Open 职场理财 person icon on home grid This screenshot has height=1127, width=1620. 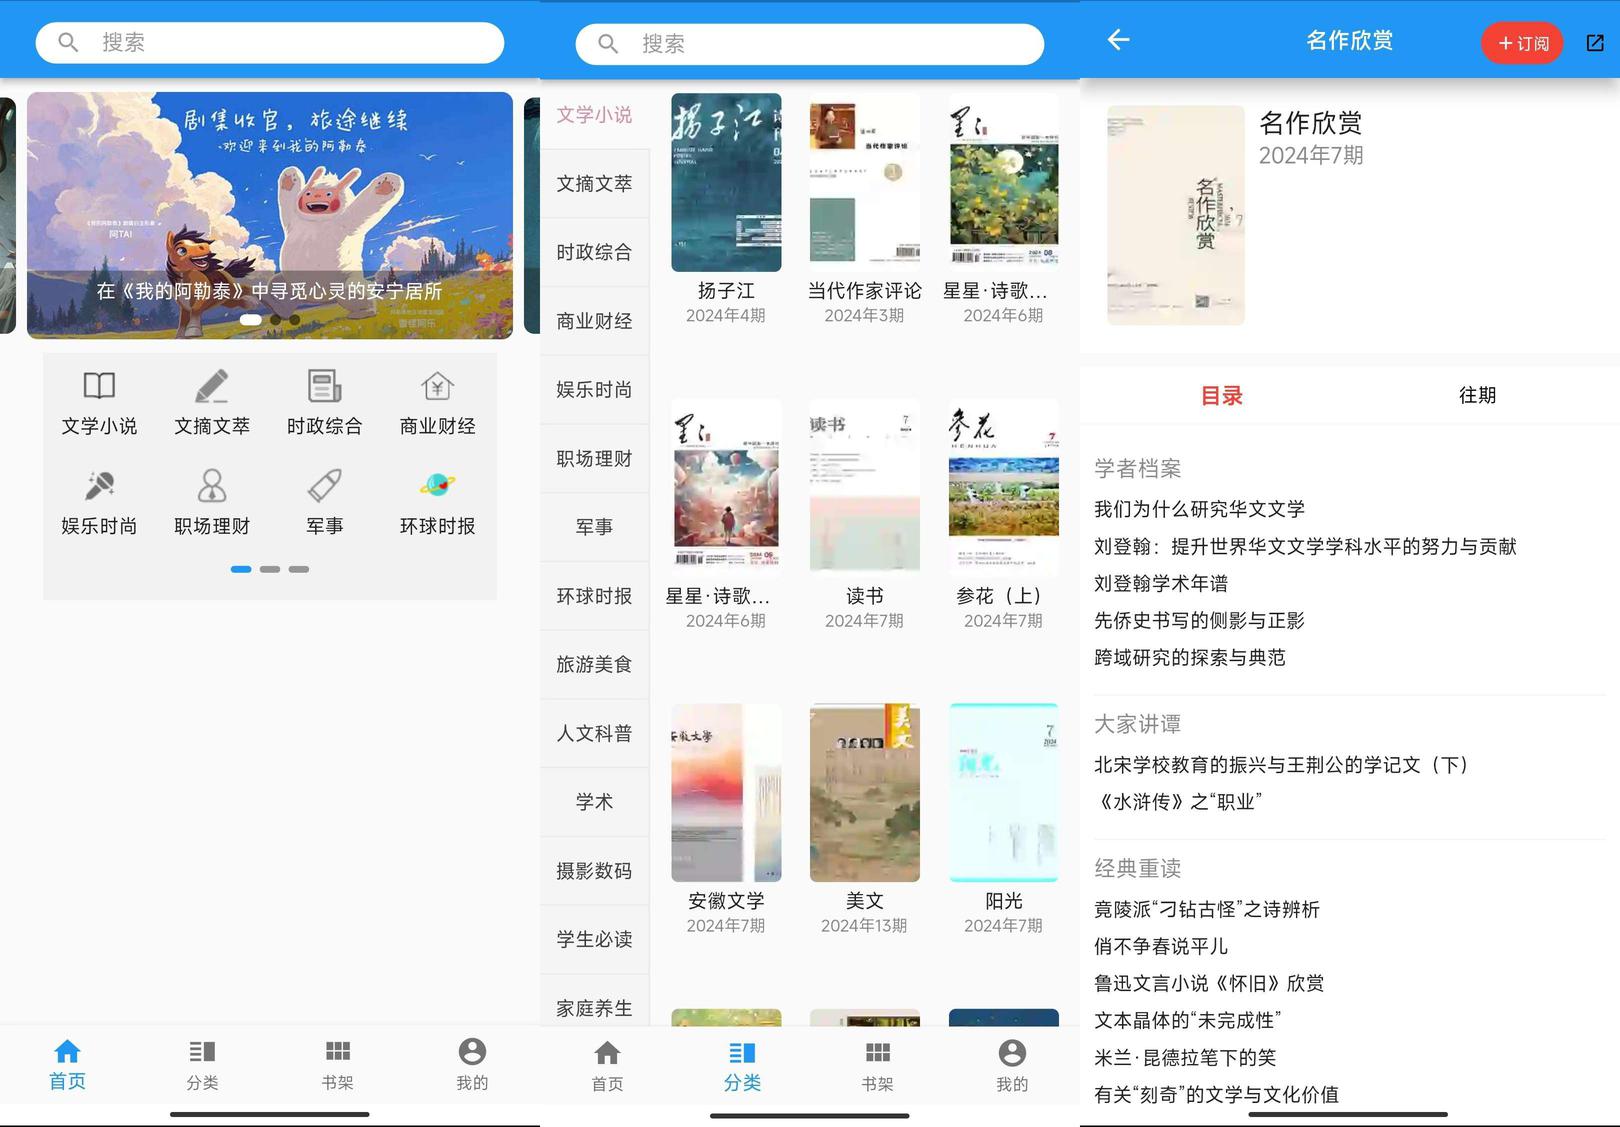[x=212, y=486]
